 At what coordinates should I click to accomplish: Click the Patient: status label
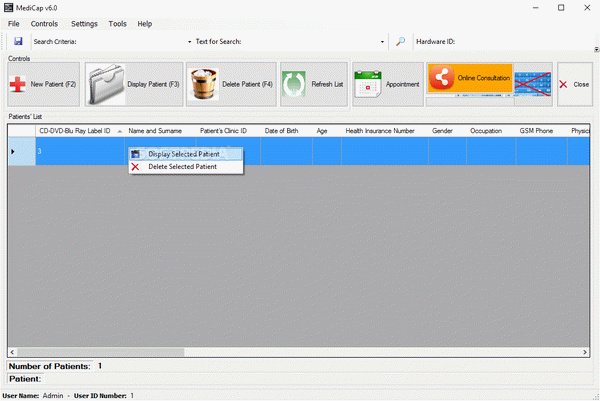coord(25,379)
